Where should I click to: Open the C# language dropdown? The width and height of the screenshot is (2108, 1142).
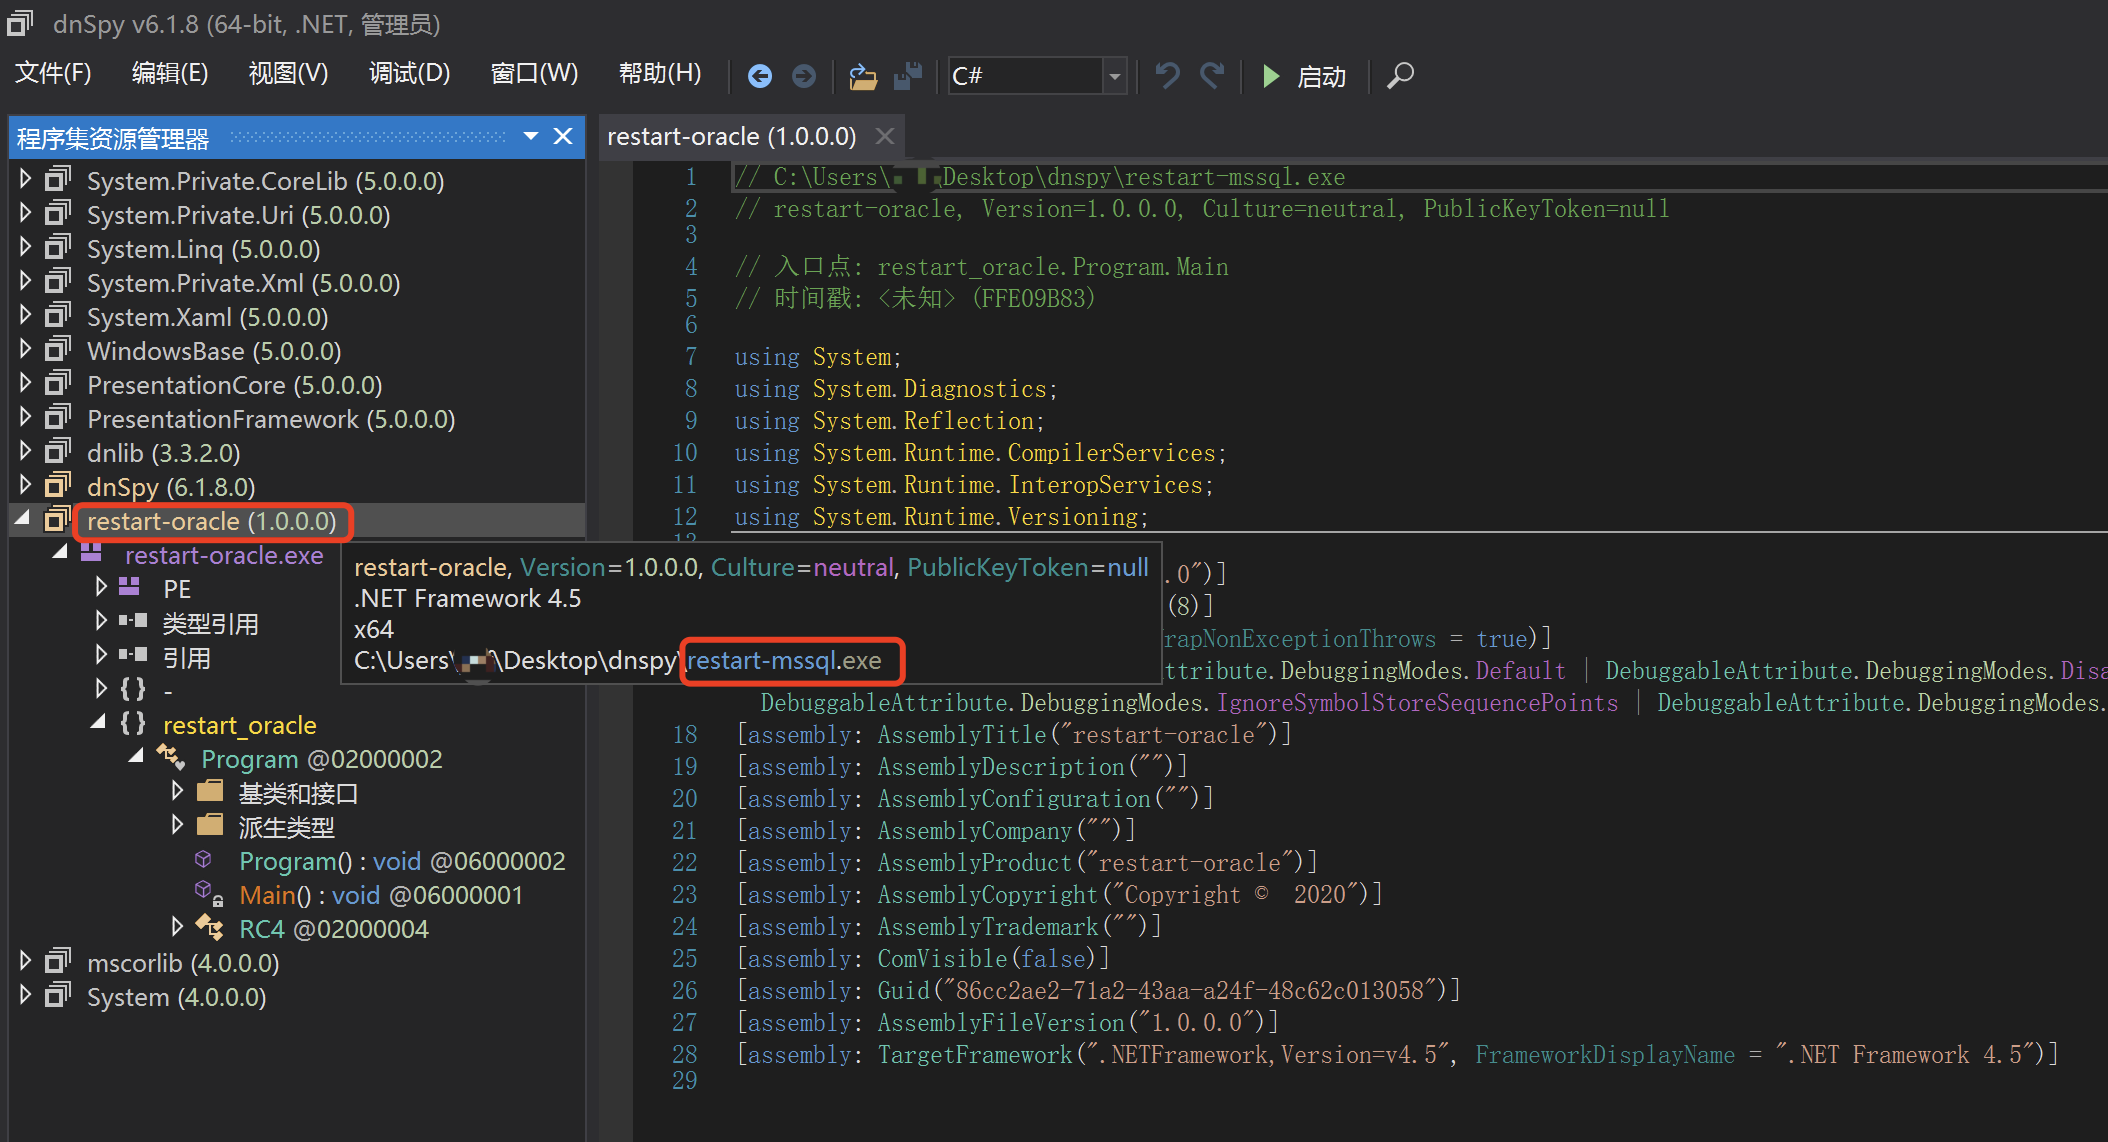click(x=1114, y=76)
